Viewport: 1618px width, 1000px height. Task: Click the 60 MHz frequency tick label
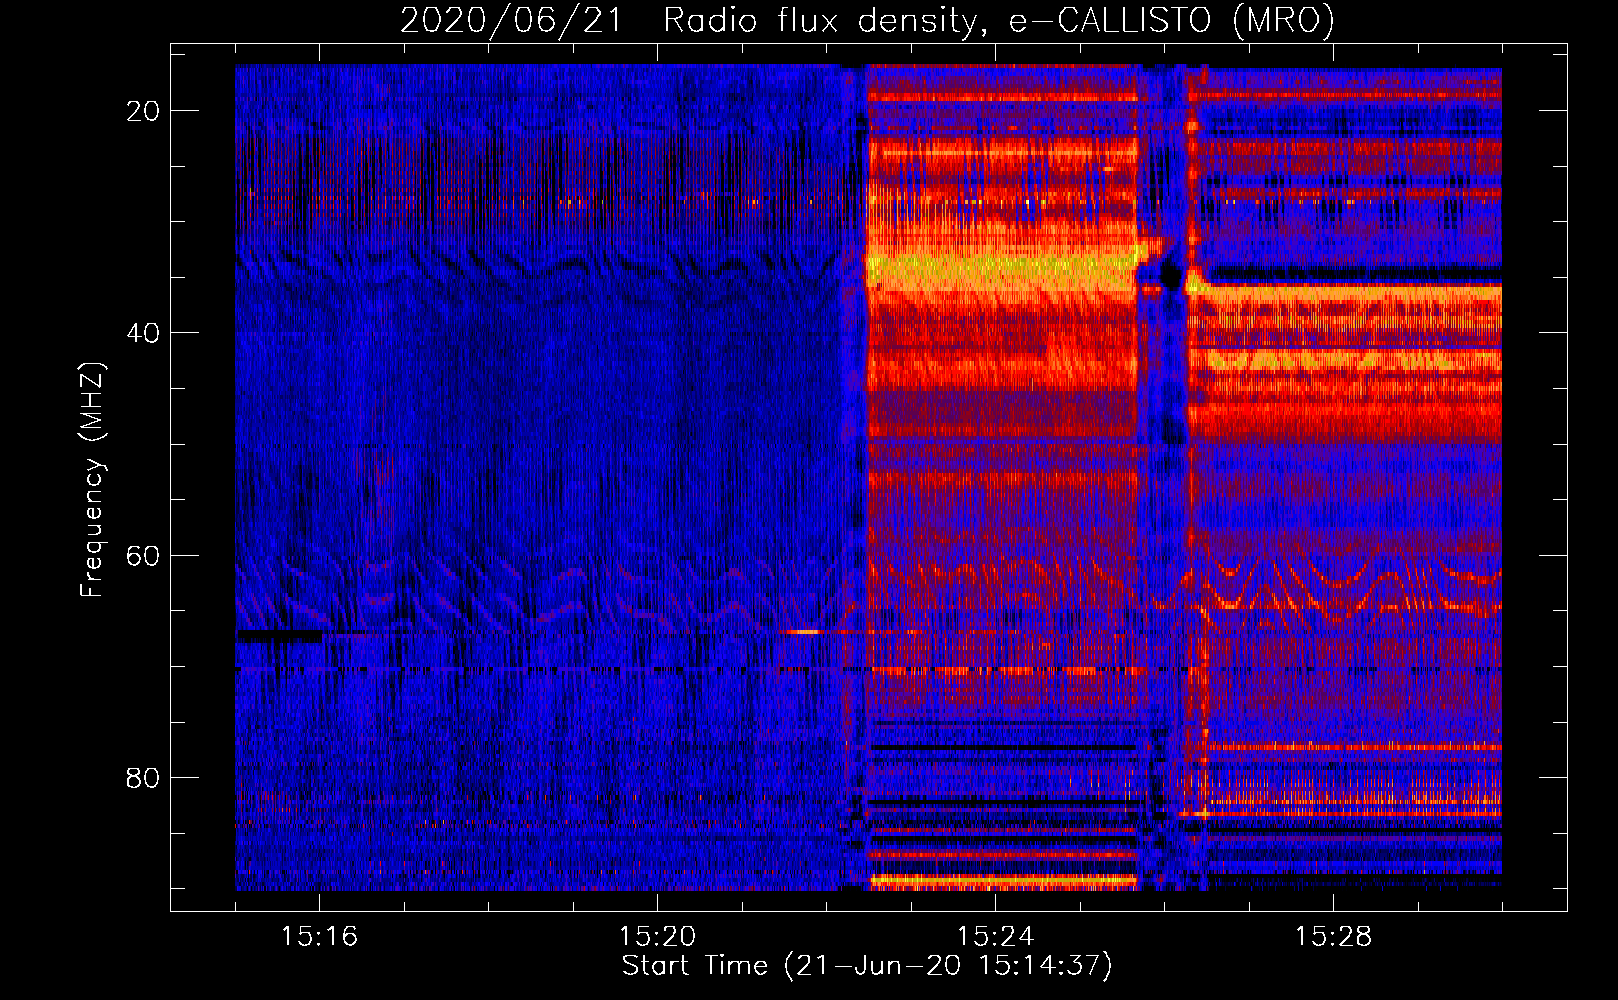(x=143, y=556)
